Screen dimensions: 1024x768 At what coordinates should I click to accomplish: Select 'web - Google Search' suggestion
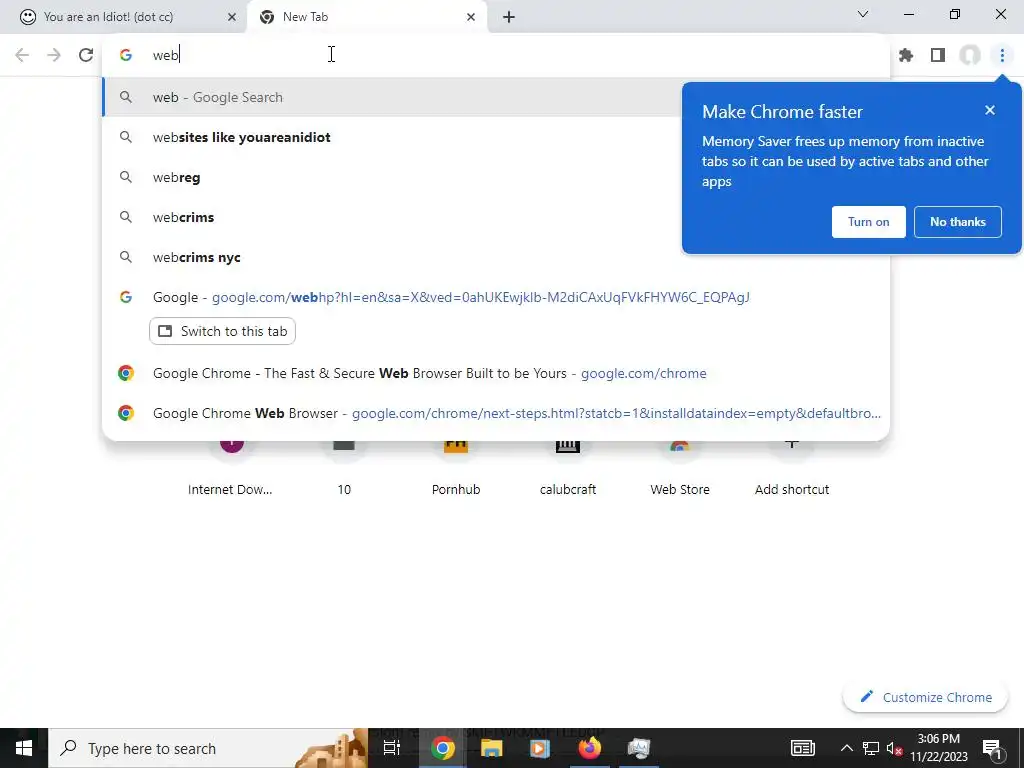(x=392, y=97)
